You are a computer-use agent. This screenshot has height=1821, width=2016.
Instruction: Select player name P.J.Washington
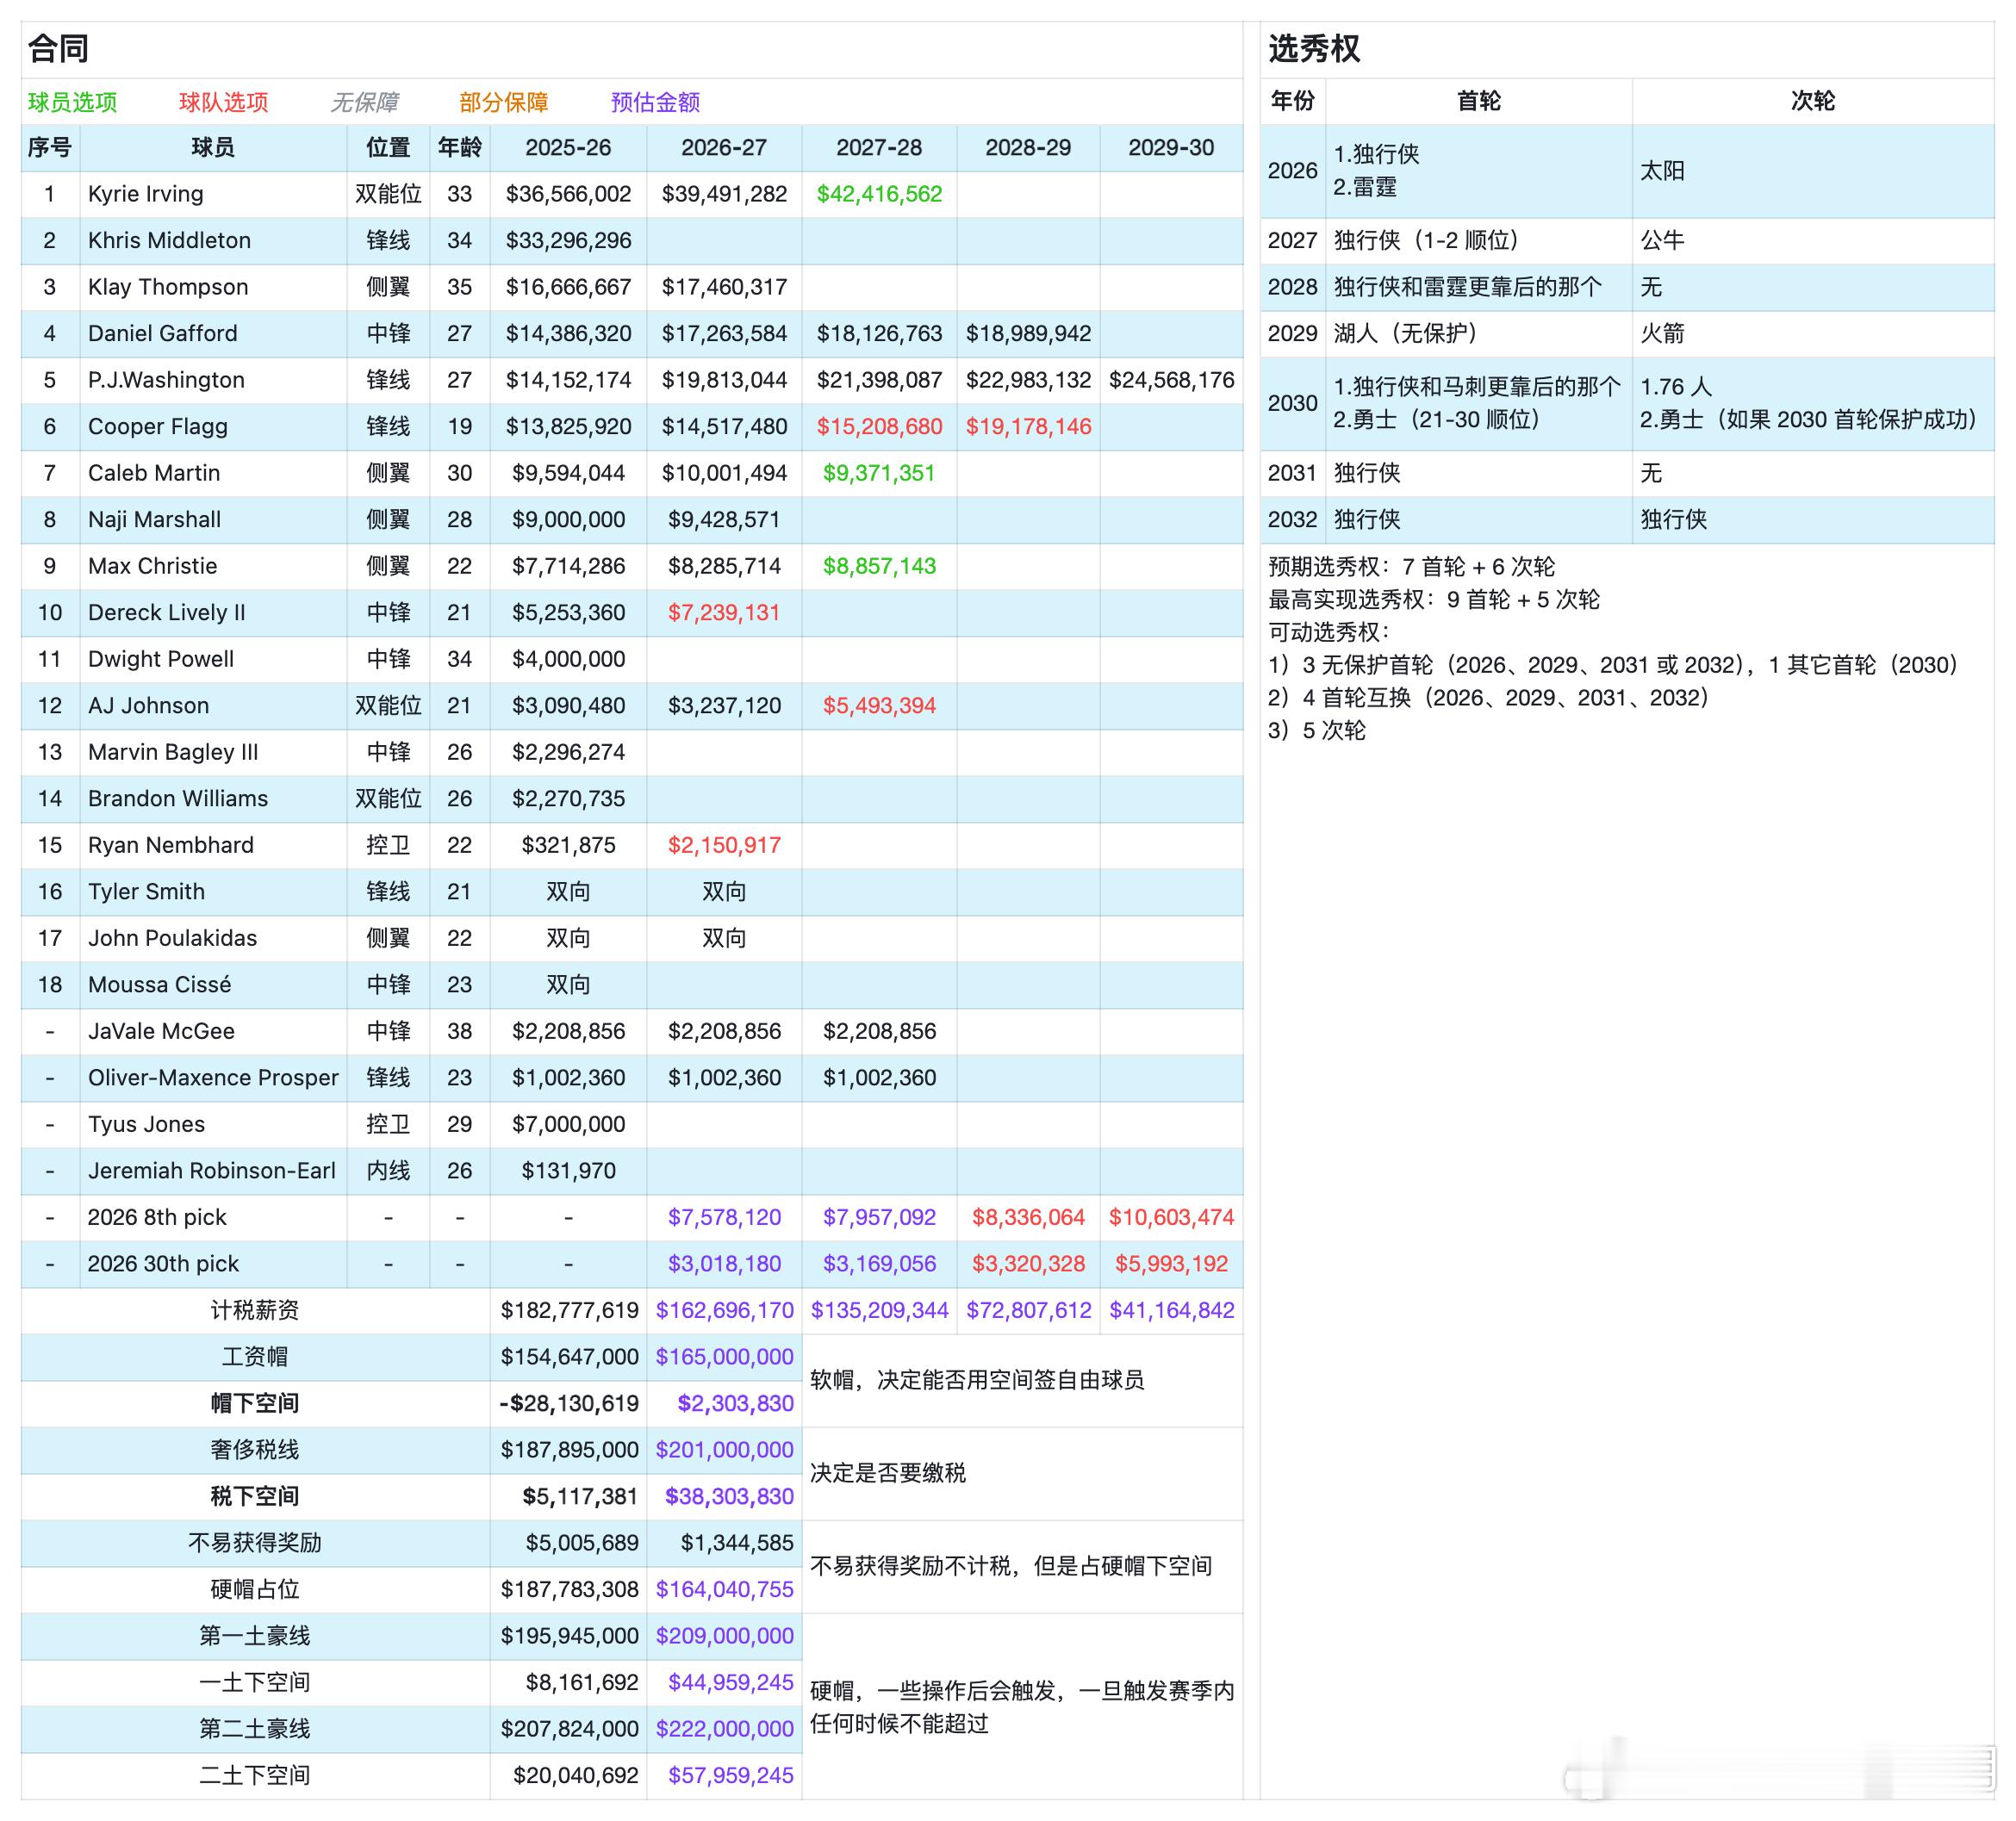pos(166,380)
